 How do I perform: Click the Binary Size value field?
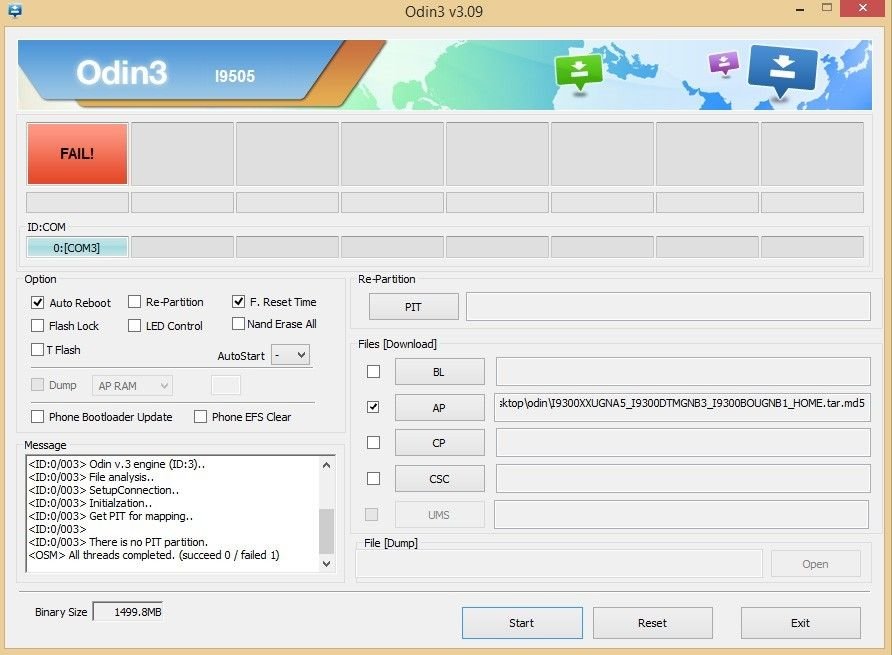[x=128, y=612]
